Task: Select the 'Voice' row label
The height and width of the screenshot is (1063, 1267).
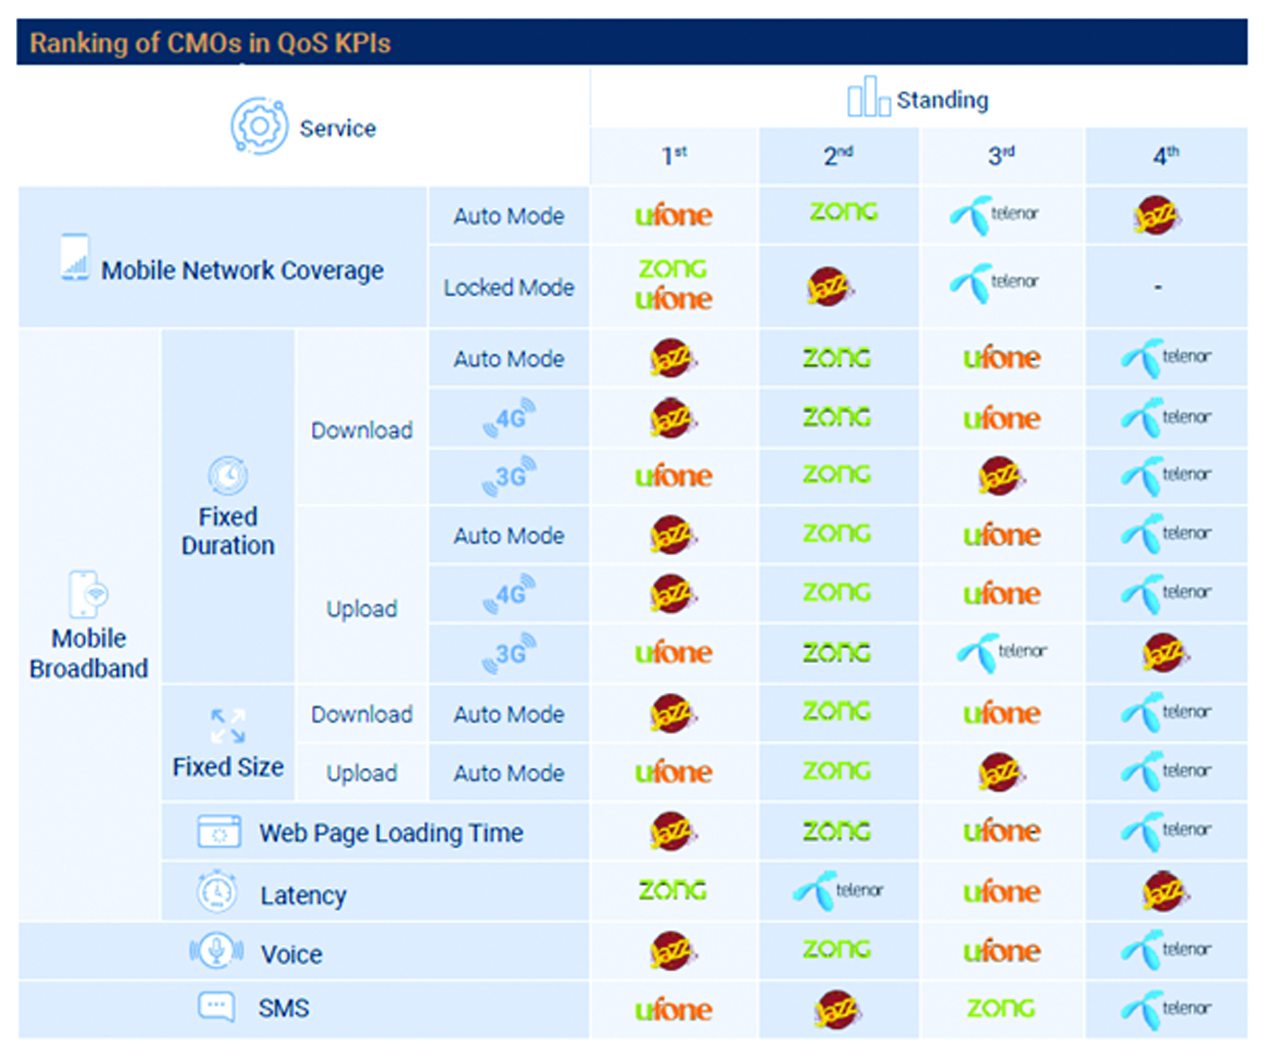Action: tap(292, 955)
